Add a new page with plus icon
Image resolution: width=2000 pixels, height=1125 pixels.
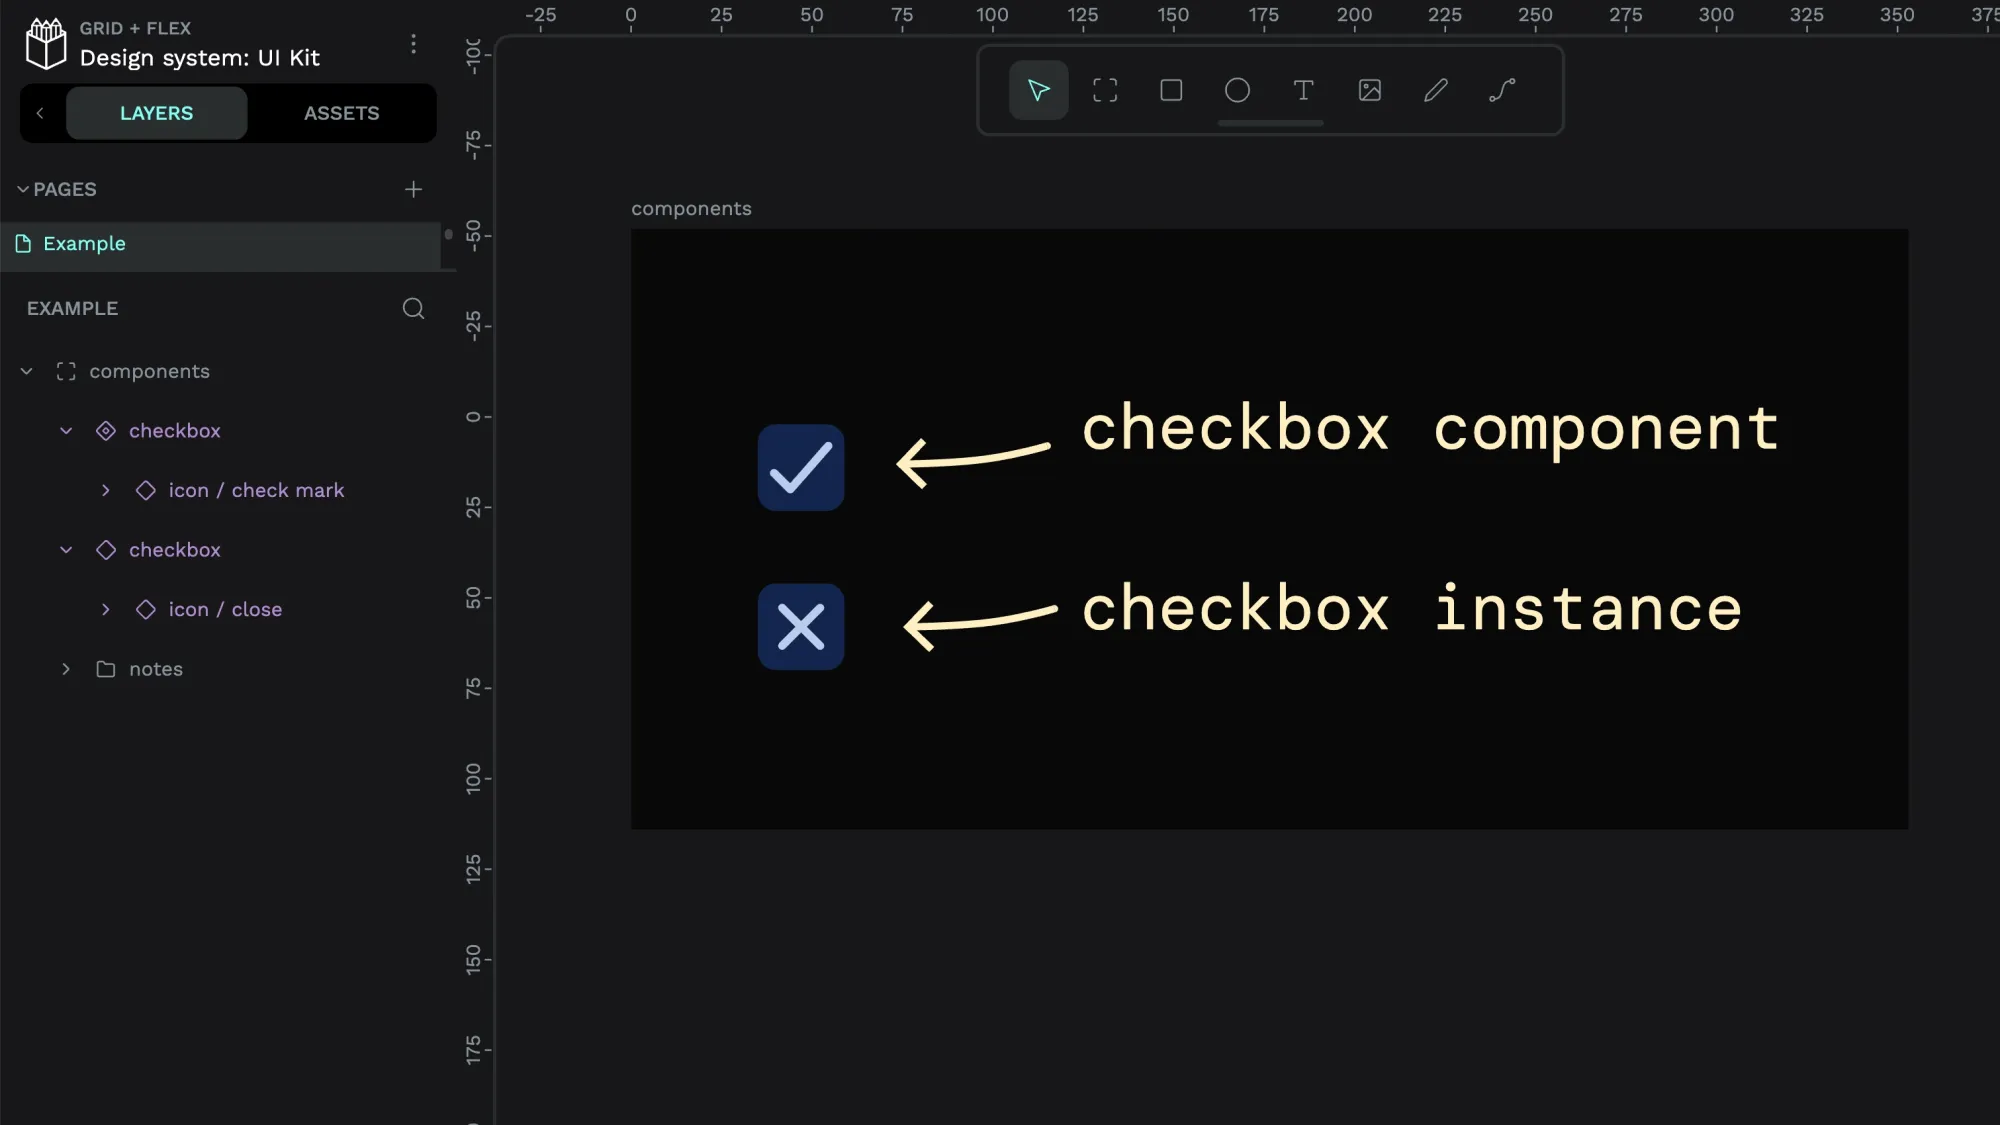[x=413, y=189]
